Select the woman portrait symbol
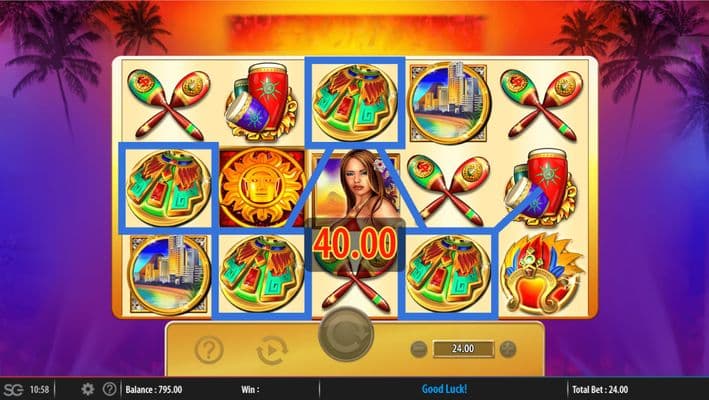 coord(356,187)
